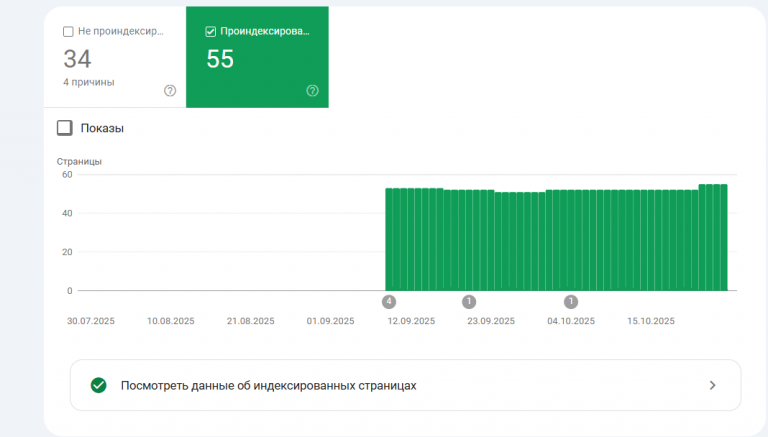Image resolution: width=768 pixels, height=437 pixels.
Task: Click the '60' y-axis label
Action: tap(67, 174)
